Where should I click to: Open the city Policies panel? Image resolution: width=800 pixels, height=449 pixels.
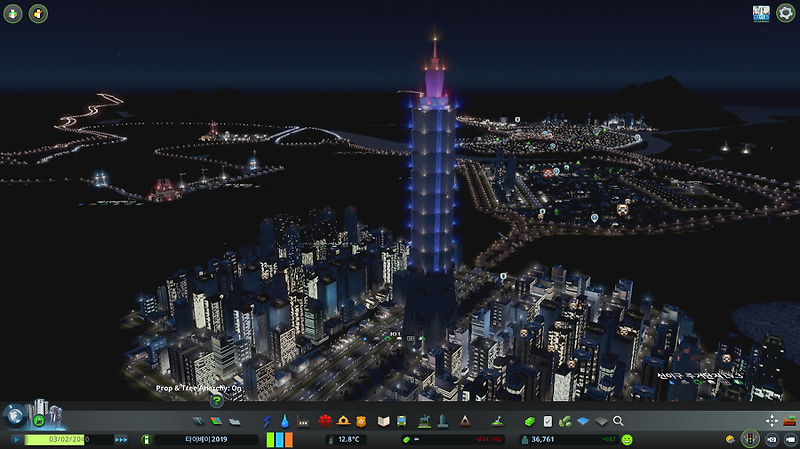[547, 421]
